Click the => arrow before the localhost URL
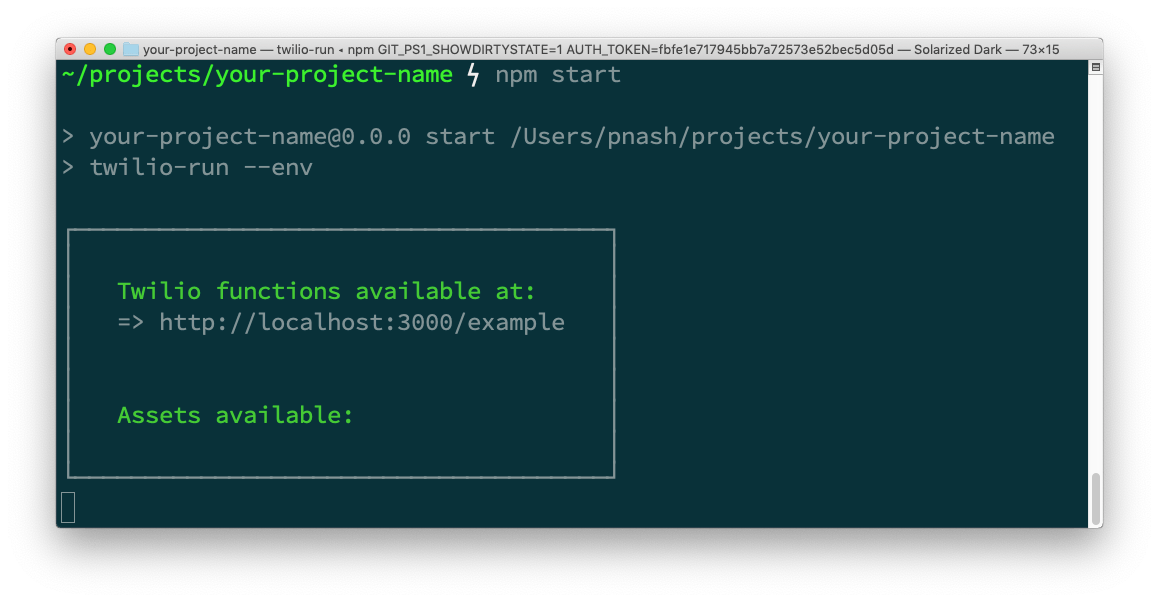This screenshot has width=1159, height=602. (131, 322)
